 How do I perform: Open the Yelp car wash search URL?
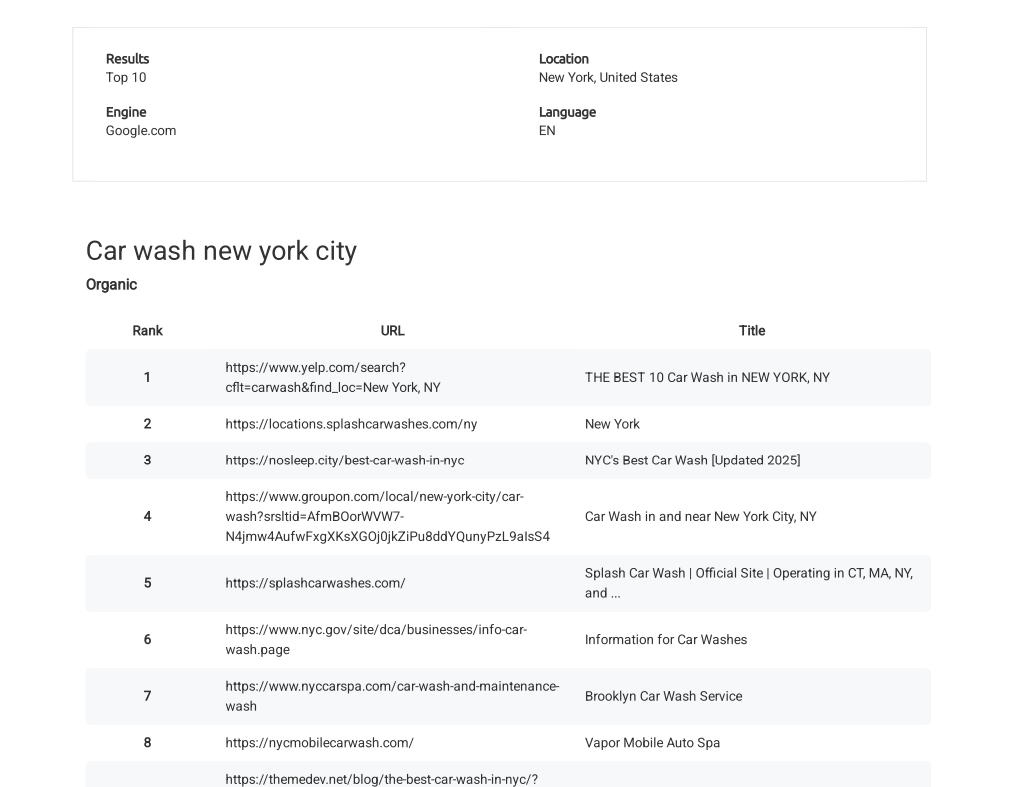point(333,378)
